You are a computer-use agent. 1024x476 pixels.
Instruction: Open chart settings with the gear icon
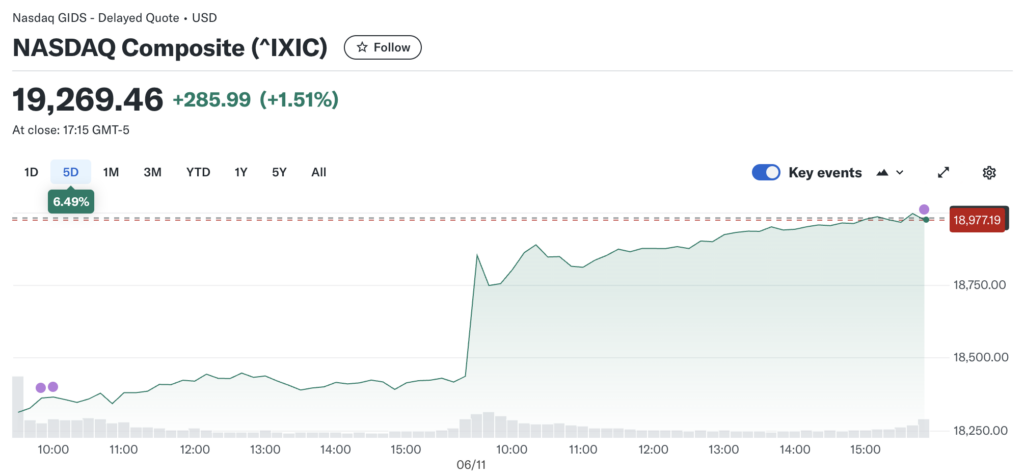[x=989, y=172]
